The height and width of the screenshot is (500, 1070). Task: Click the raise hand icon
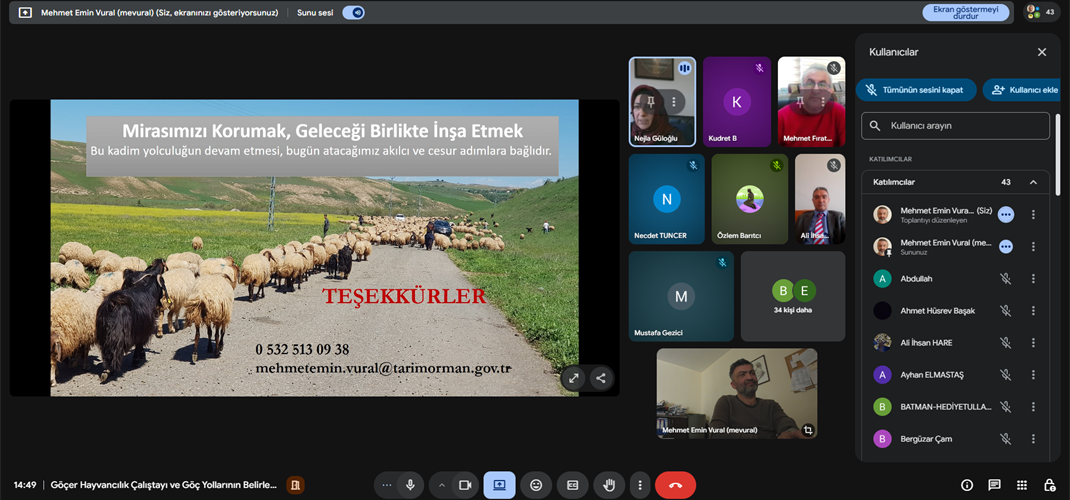pos(609,485)
